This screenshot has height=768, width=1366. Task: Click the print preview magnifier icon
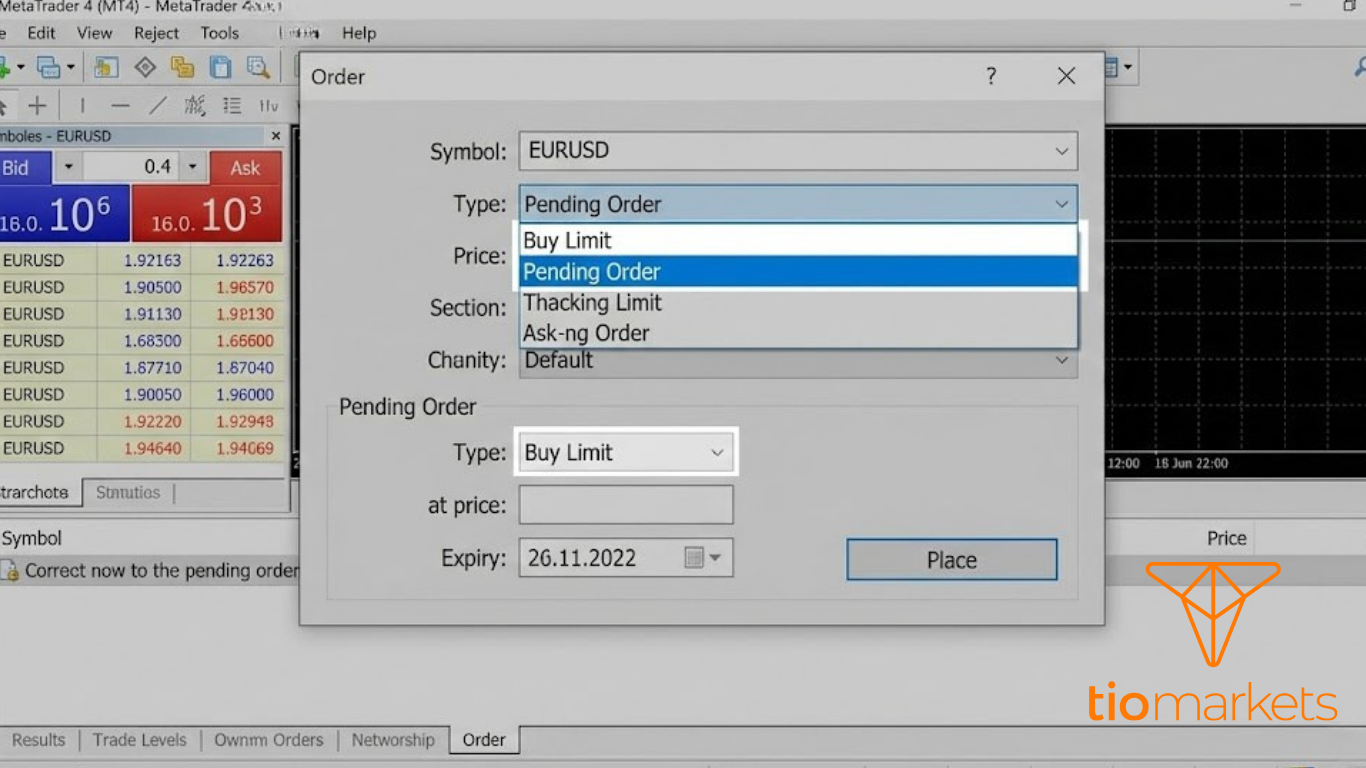pyautogui.click(x=260, y=67)
